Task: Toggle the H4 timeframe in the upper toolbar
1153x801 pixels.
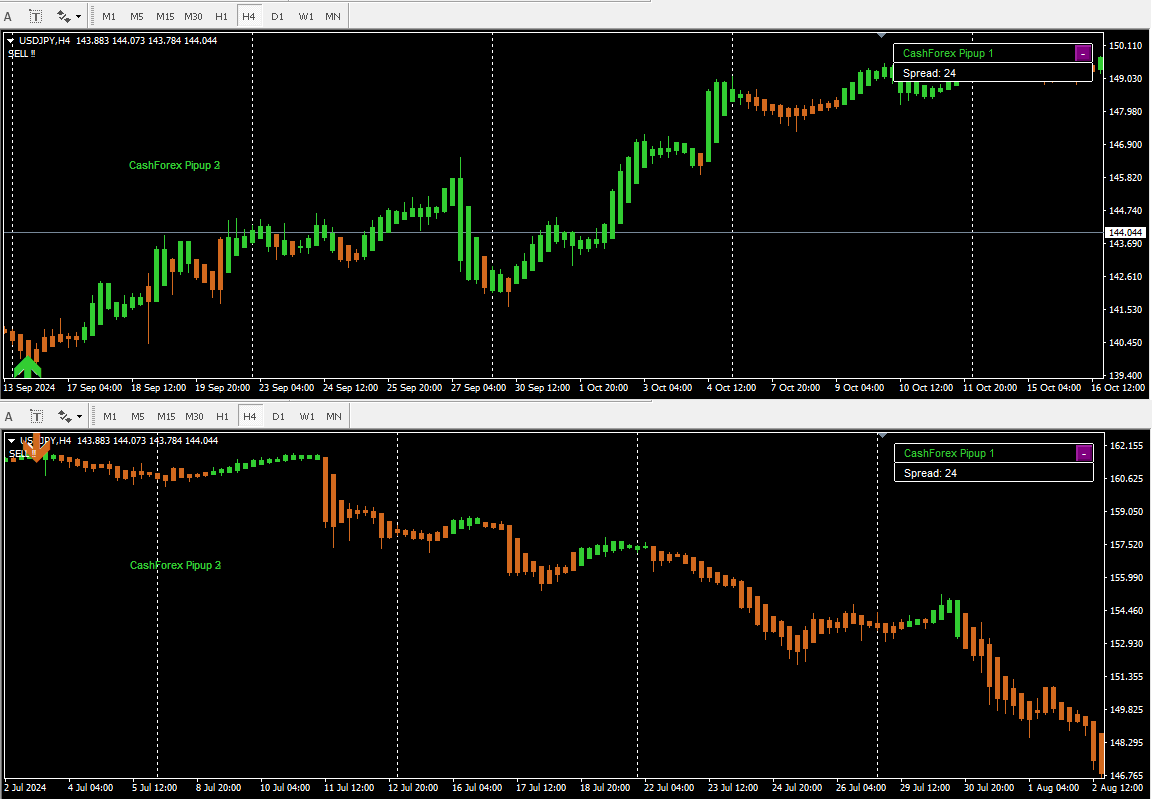Action: pyautogui.click(x=249, y=16)
